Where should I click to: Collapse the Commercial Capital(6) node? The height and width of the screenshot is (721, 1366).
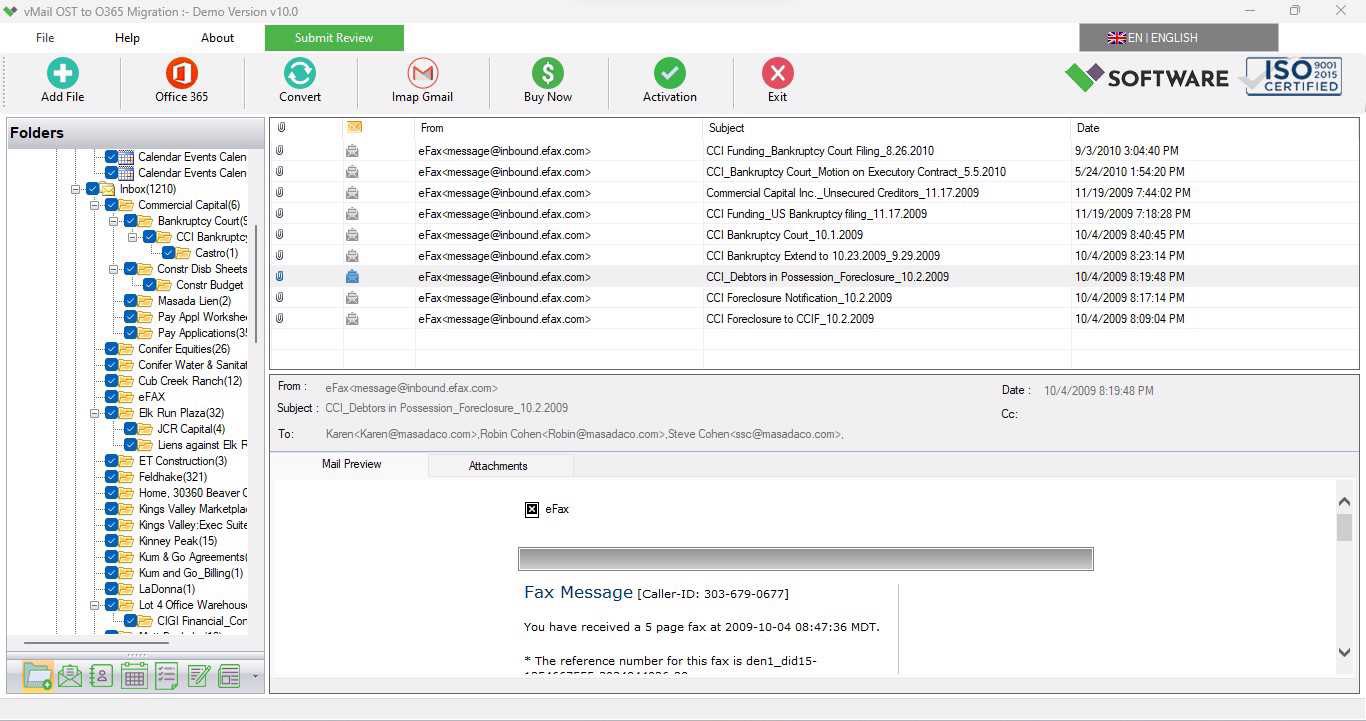(95, 205)
